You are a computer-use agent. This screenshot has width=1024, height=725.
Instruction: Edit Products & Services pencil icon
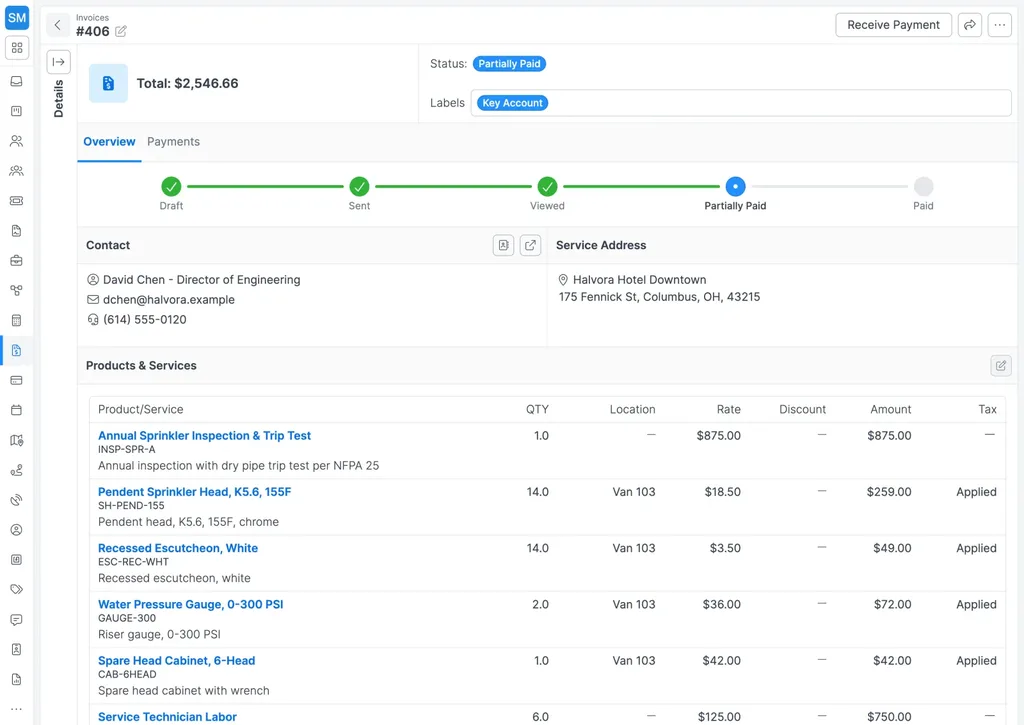pyautogui.click(x=1000, y=365)
